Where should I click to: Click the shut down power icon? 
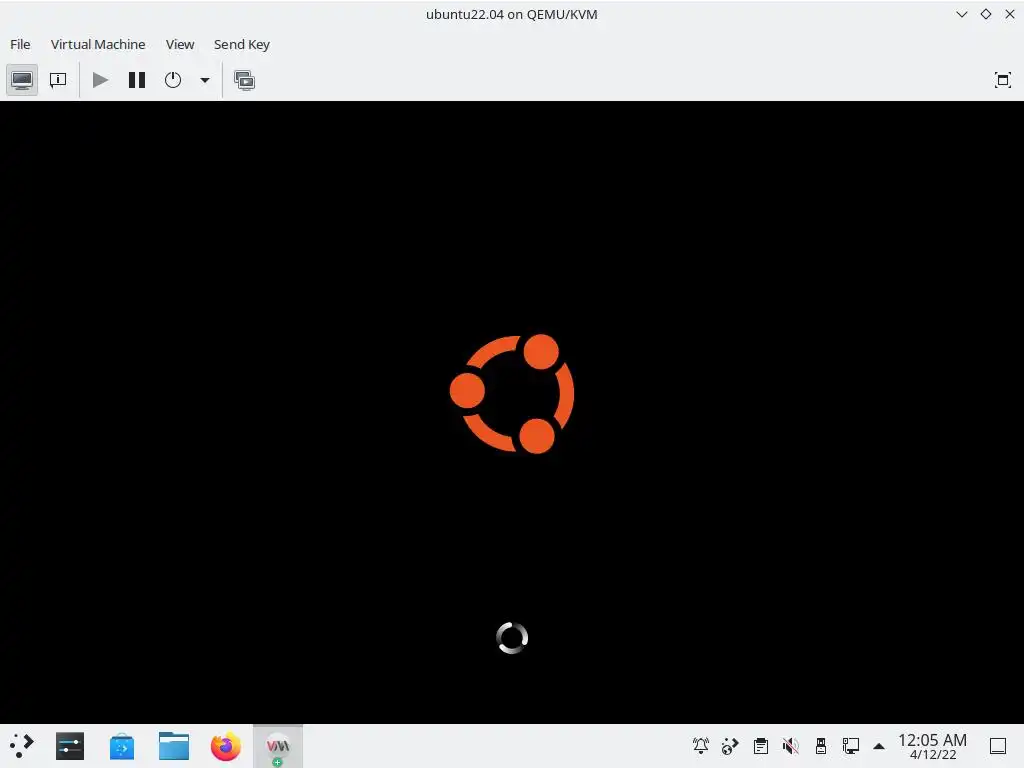[173, 80]
